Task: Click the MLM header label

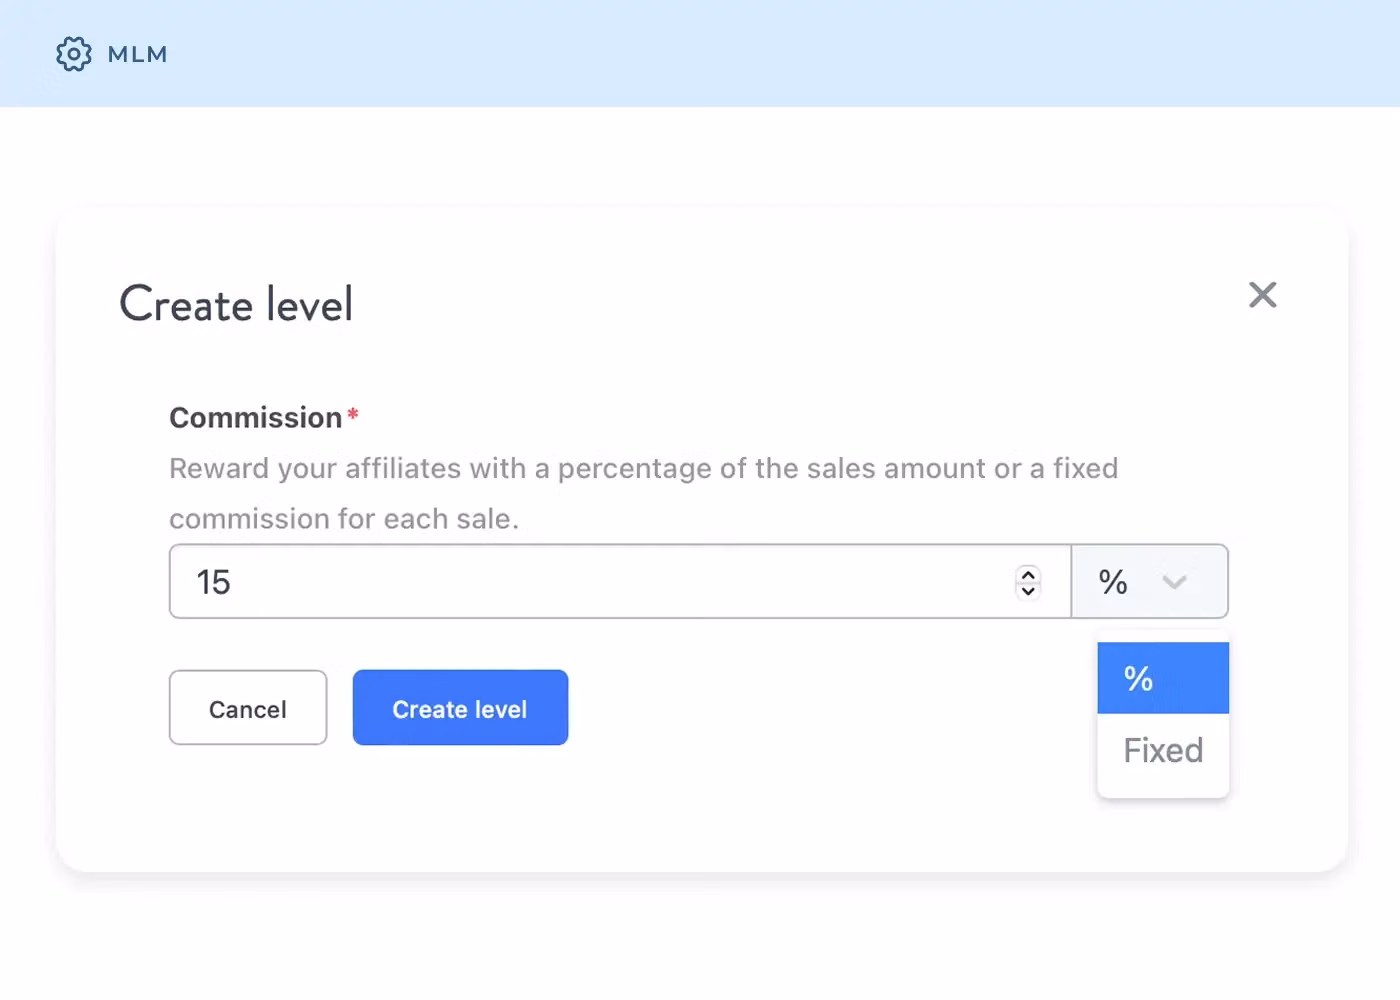Action: click(x=138, y=54)
